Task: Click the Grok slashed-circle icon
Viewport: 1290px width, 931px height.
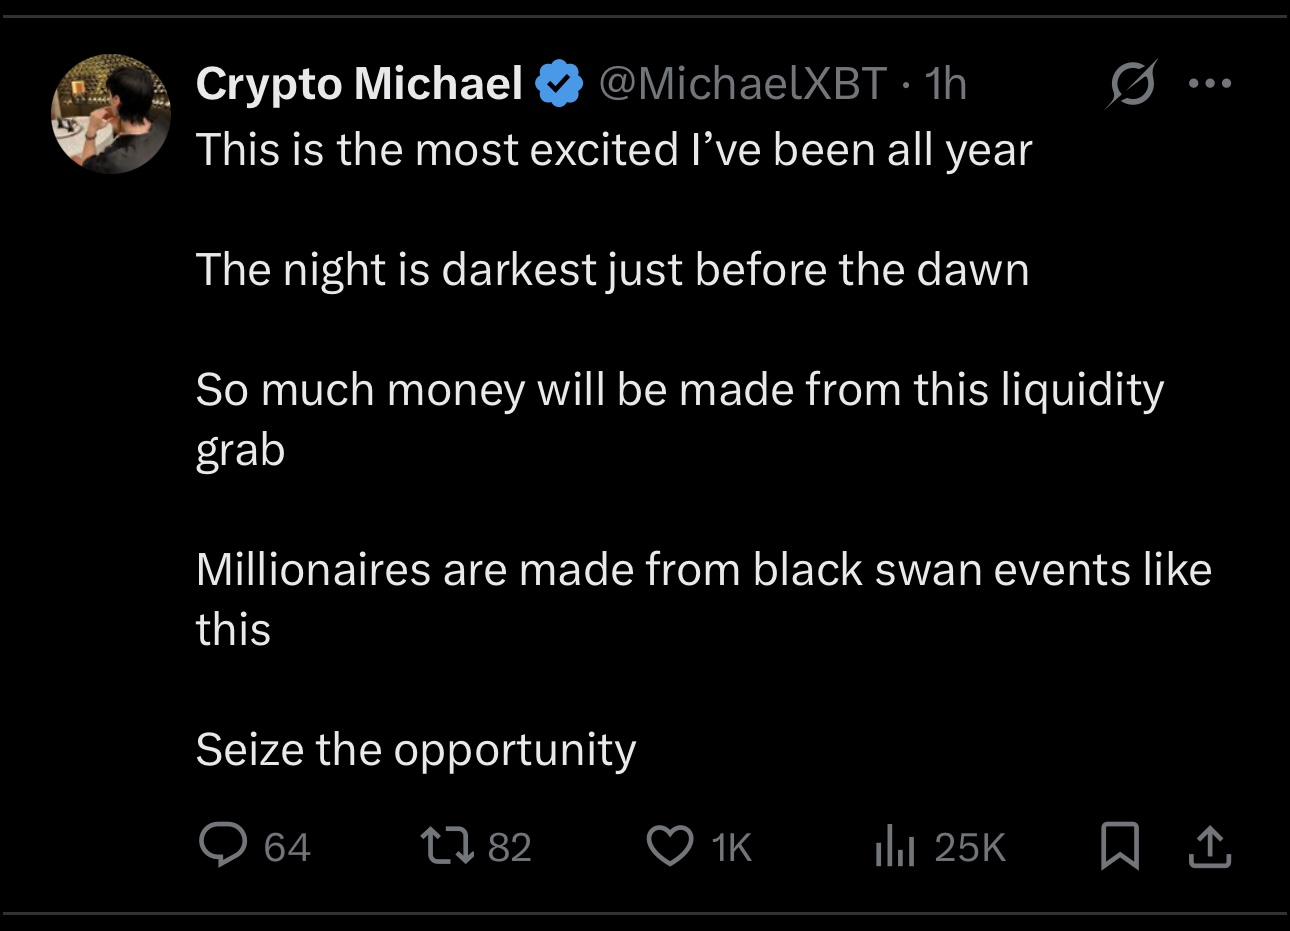Action: (1132, 84)
